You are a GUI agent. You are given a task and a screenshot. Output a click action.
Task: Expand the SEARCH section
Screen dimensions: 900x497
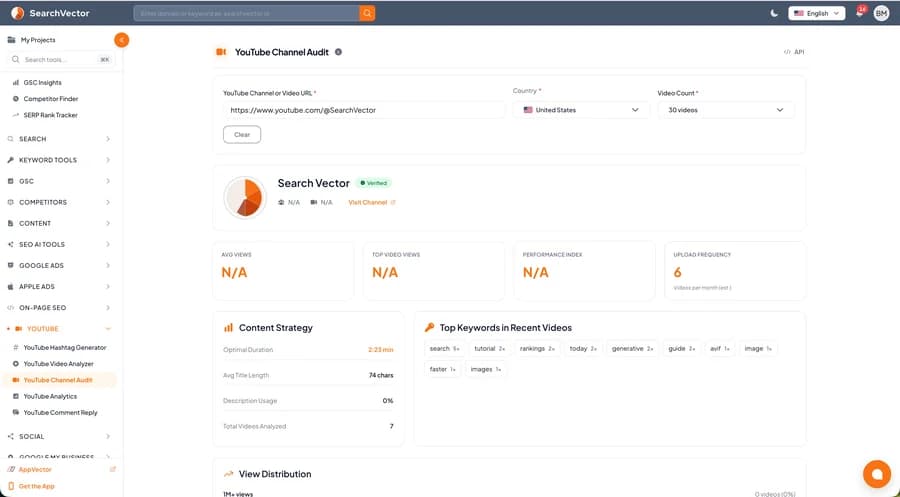click(59, 139)
